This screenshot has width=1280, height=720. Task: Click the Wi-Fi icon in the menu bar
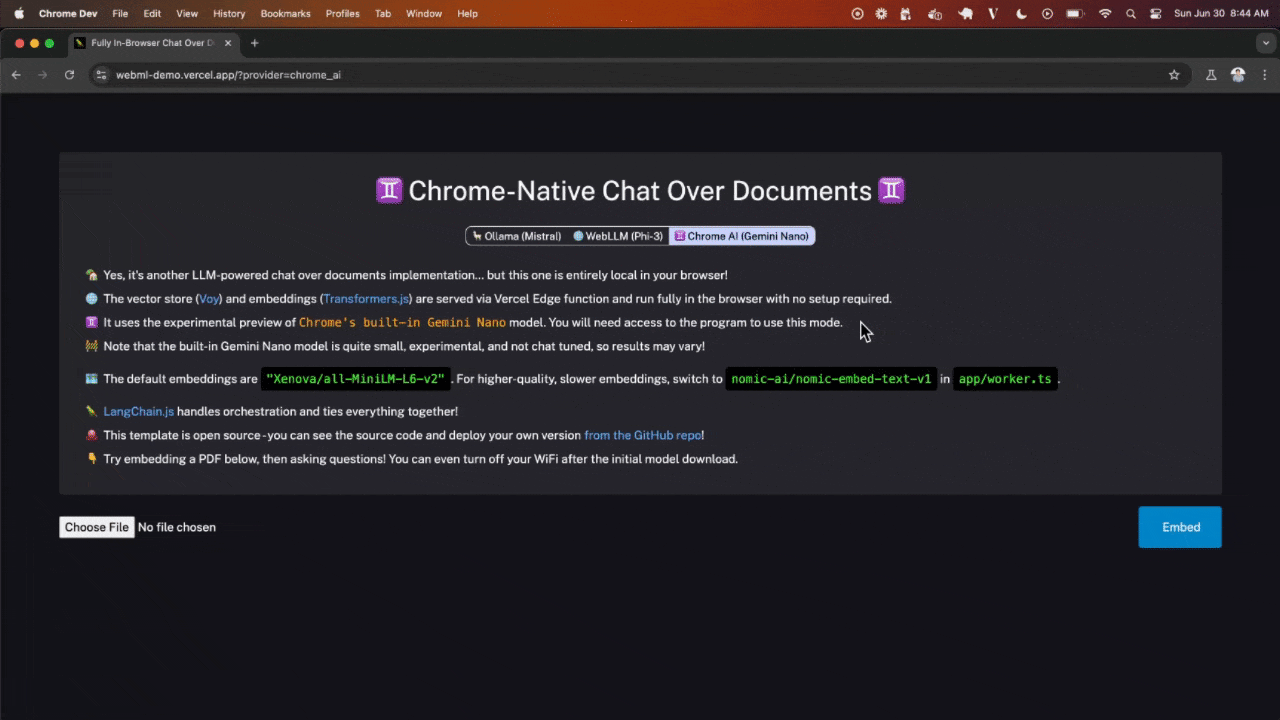point(1105,13)
